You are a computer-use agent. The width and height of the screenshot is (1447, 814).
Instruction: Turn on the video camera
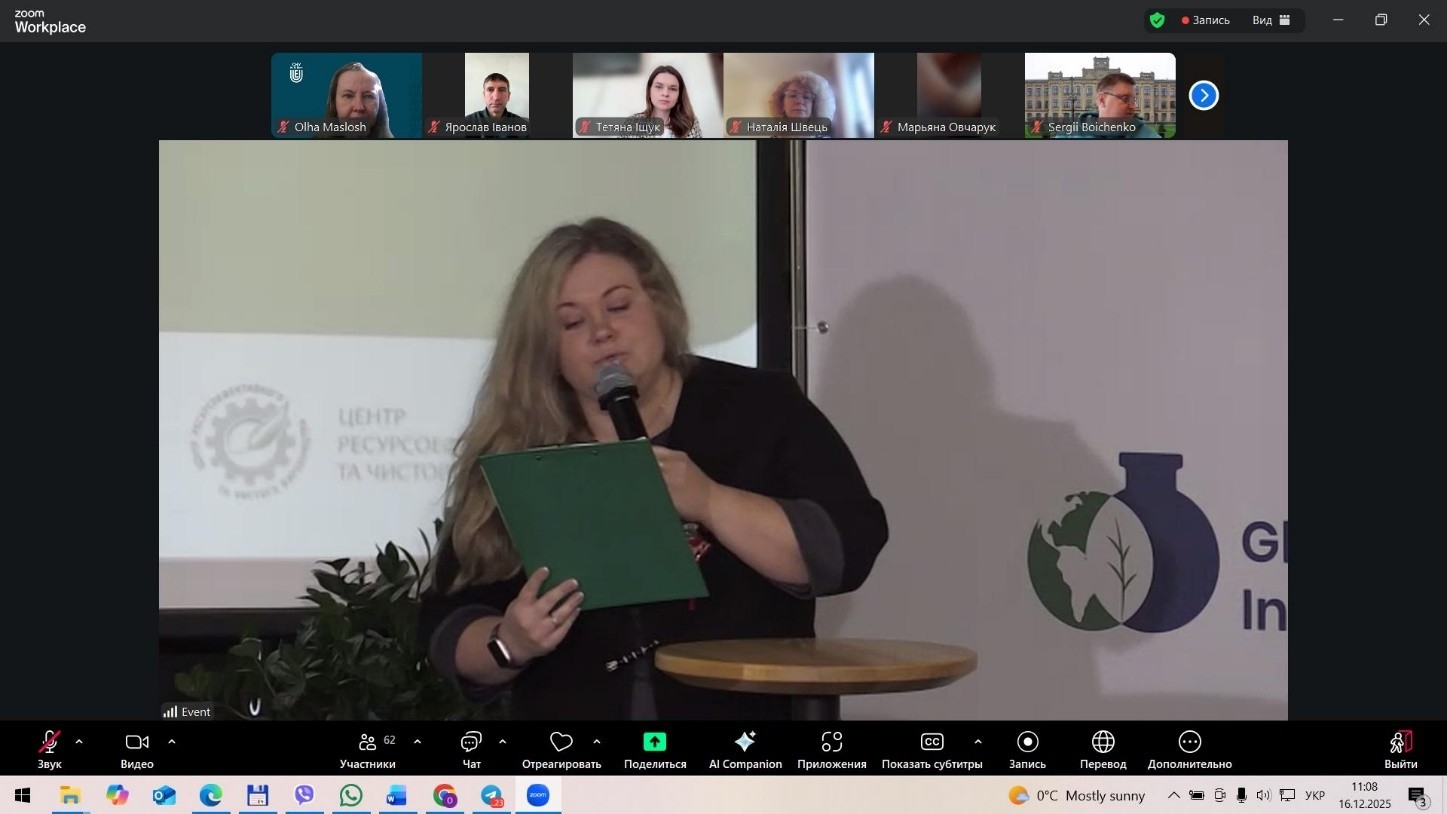pos(137,742)
